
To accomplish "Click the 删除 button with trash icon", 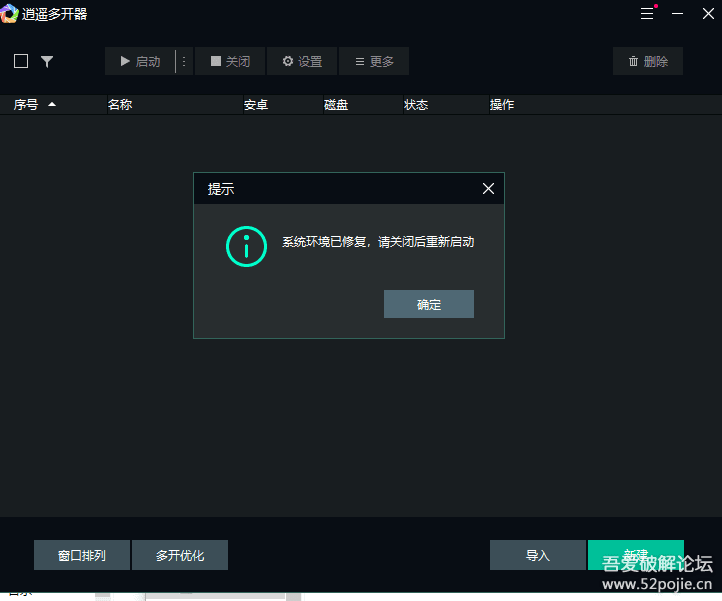I will pyautogui.click(x=648, y=61).
